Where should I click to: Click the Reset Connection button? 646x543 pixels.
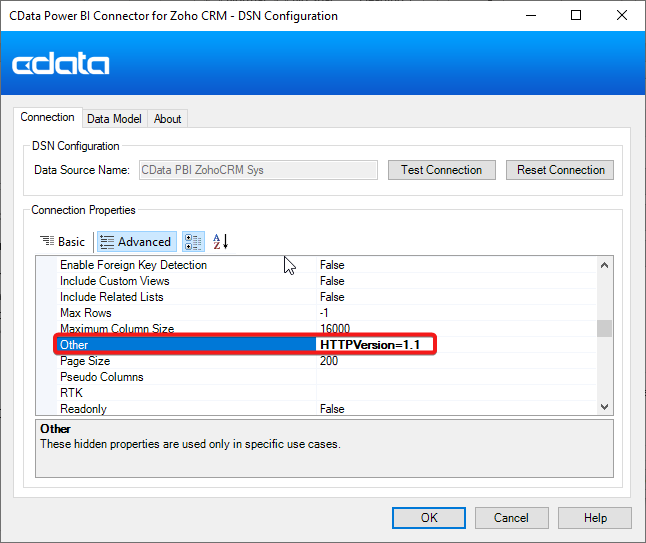(560, 170)
